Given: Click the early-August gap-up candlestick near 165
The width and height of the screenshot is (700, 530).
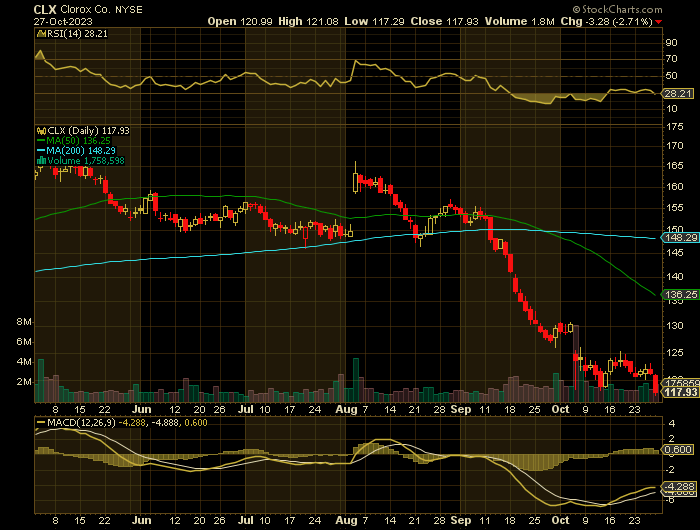Looking at the screenshot, I should pyautogui.click(x=355, y=177).
